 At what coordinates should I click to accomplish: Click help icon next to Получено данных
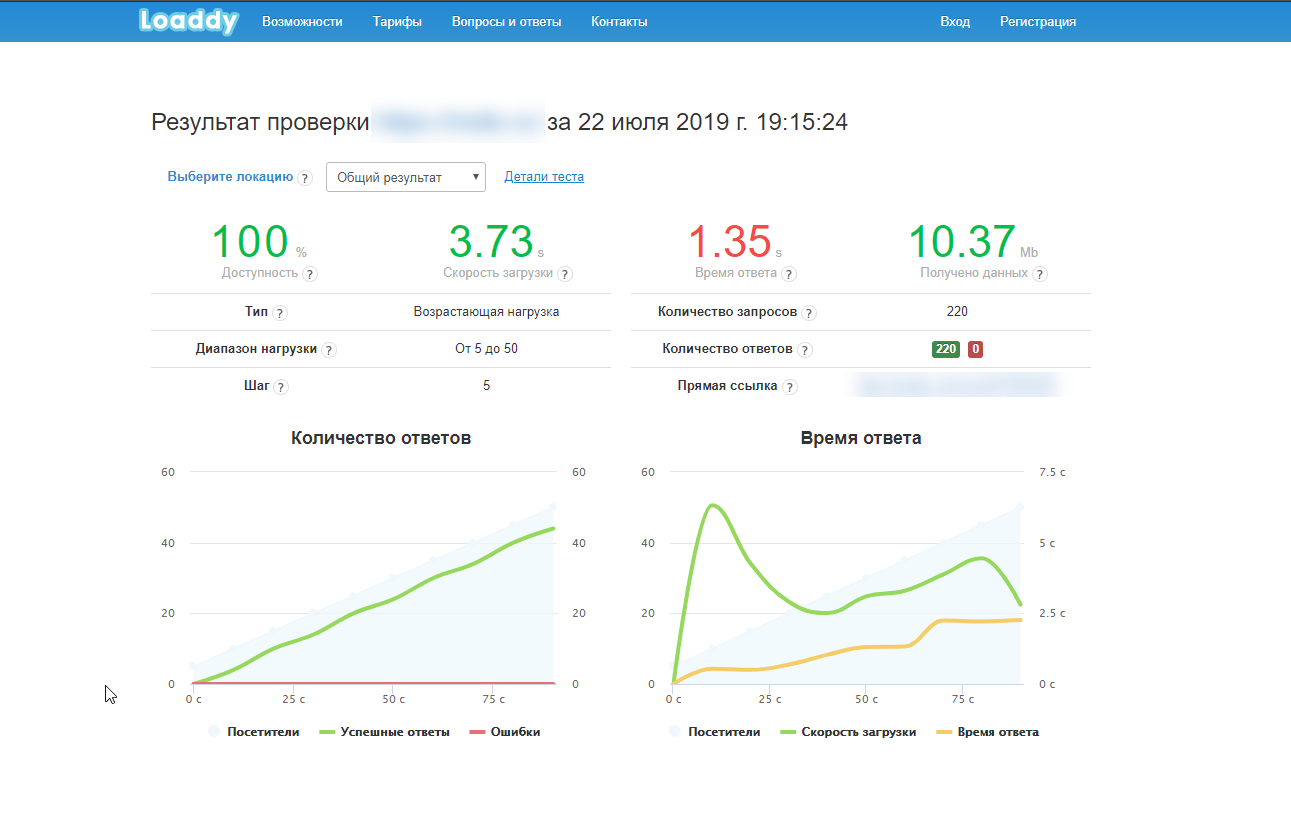tap(1040, 274)
